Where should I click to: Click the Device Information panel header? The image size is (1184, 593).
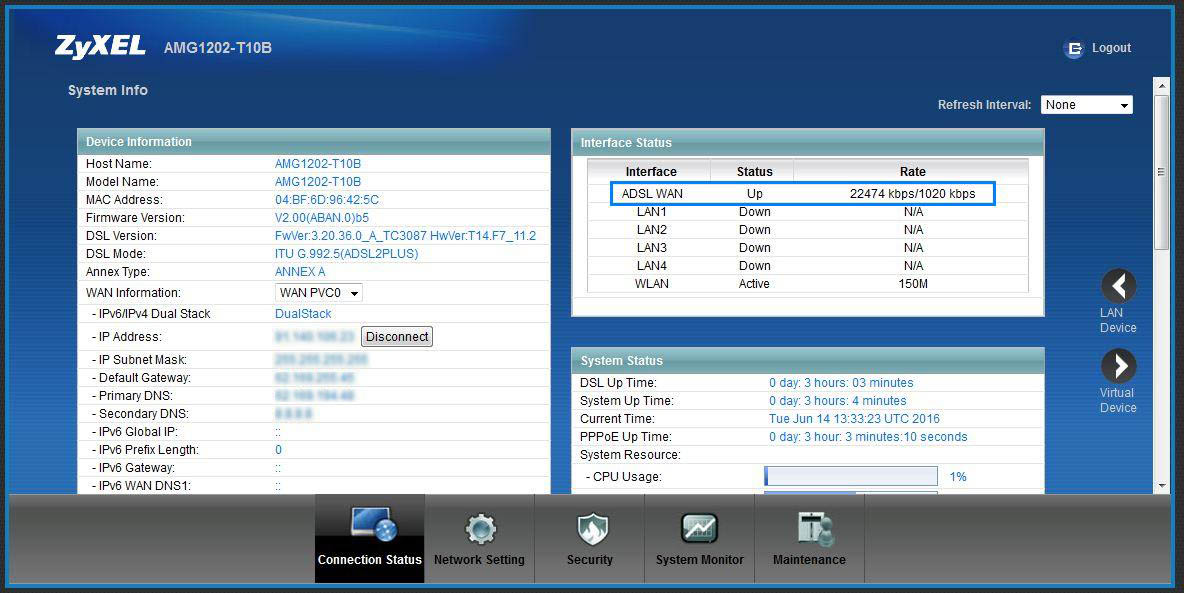[314, 142]
